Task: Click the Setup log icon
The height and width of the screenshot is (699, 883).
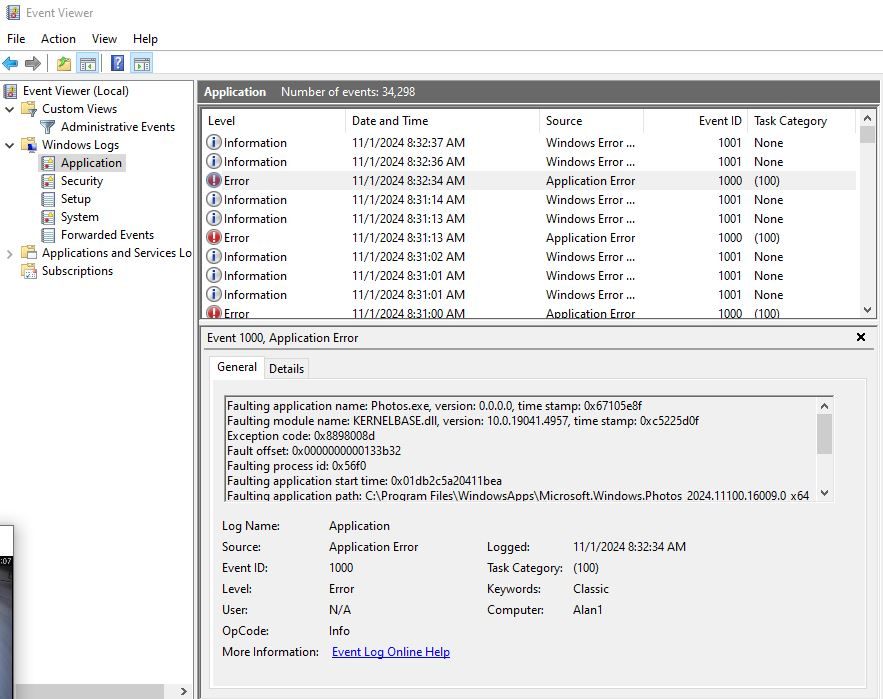Action: click(48, 199)
